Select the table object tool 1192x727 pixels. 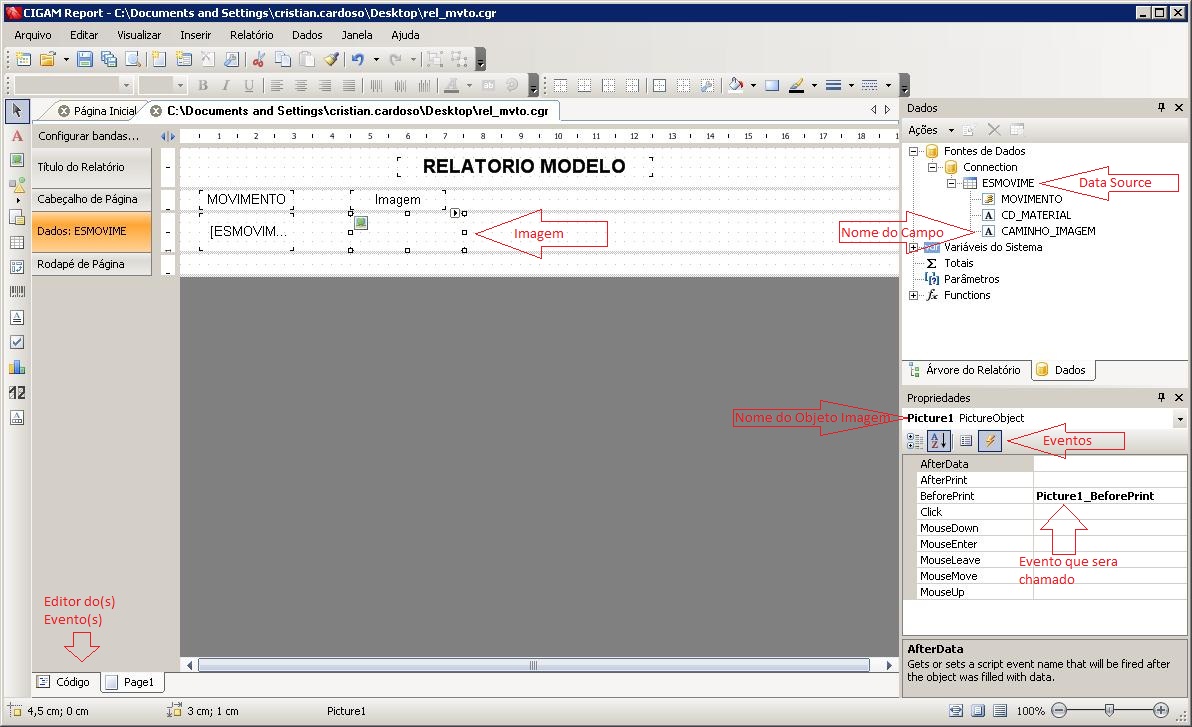tap(17, 243)
